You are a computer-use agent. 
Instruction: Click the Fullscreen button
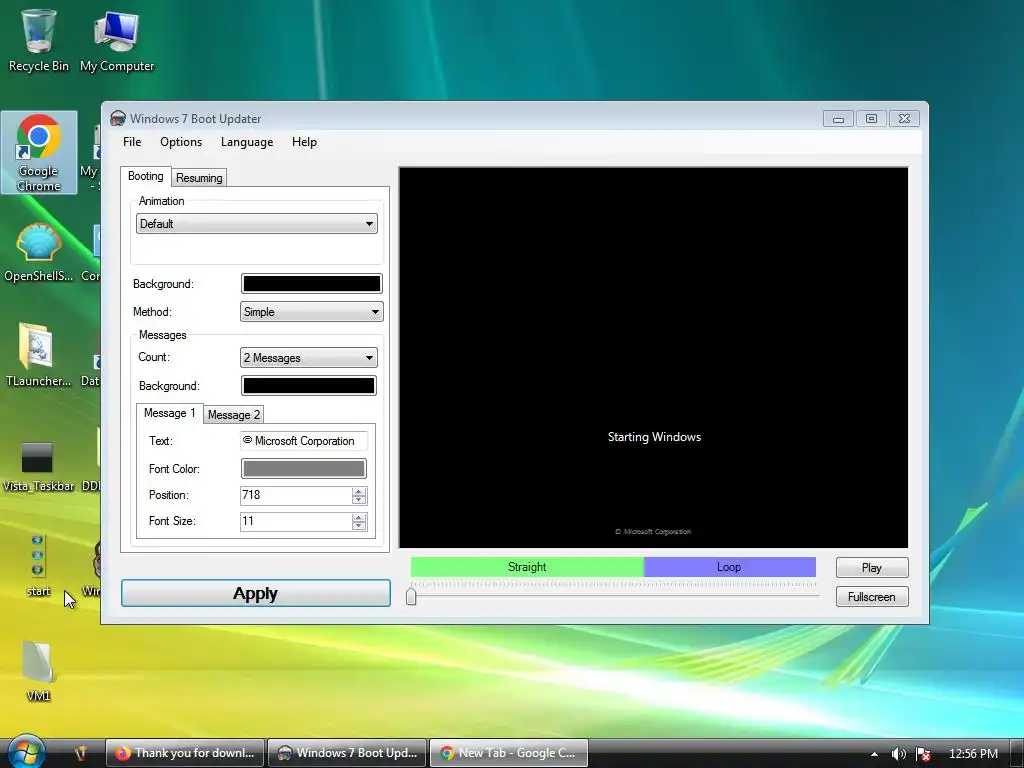872,596
